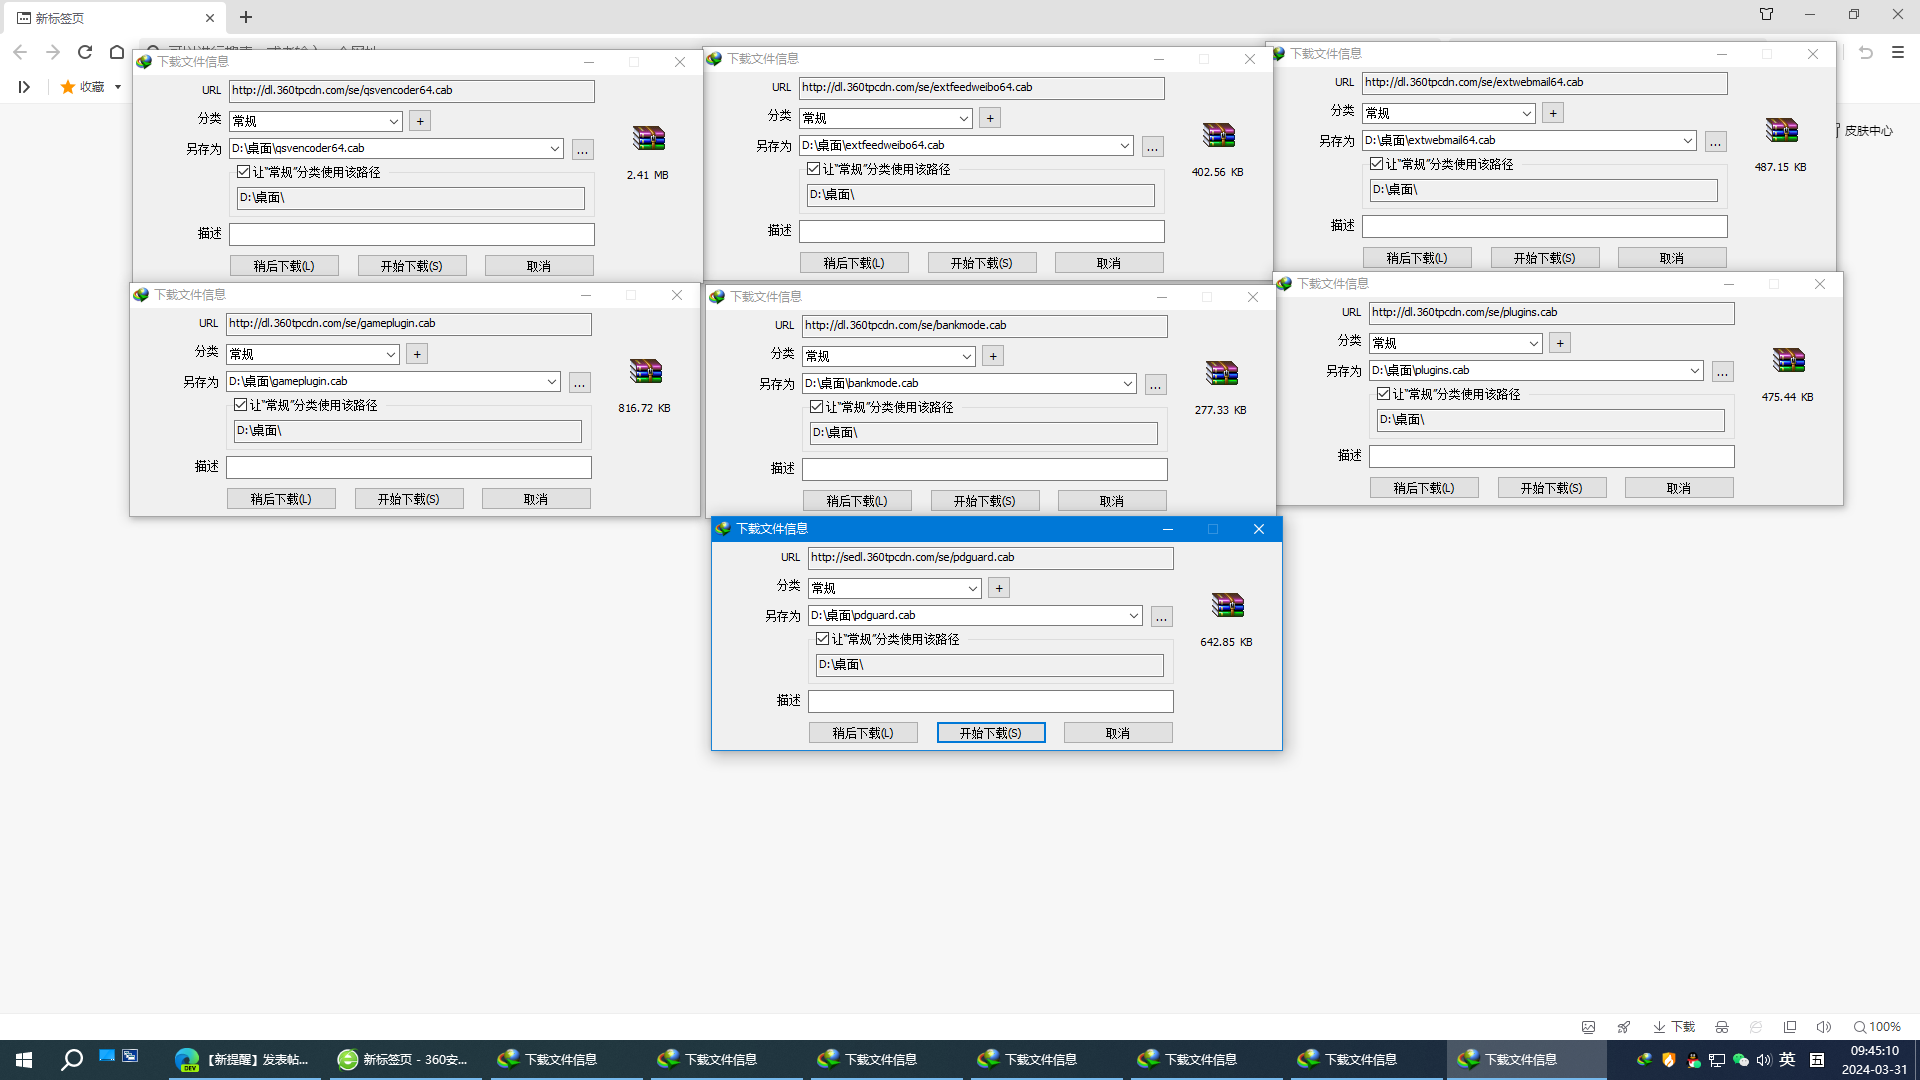The width and height of the screenshot is (1920, 1080).
Task: Add category in qsvencoder64.cab dialog
Action: 420,121
